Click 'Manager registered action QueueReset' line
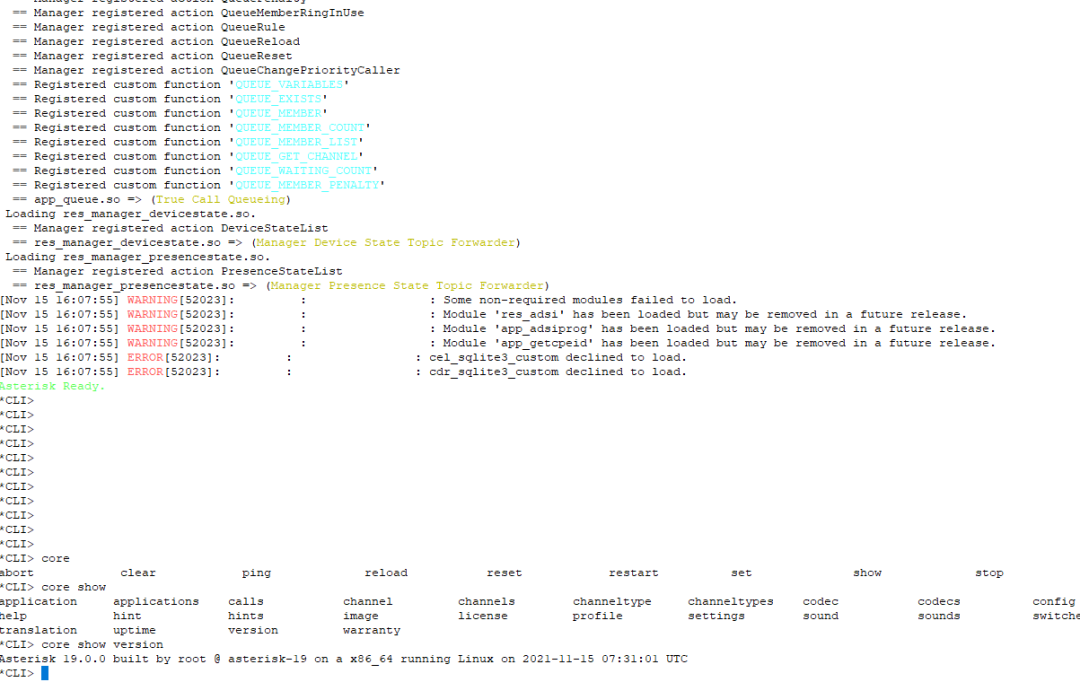Screen dimensions: 1080x682 (x=152, y=56)
